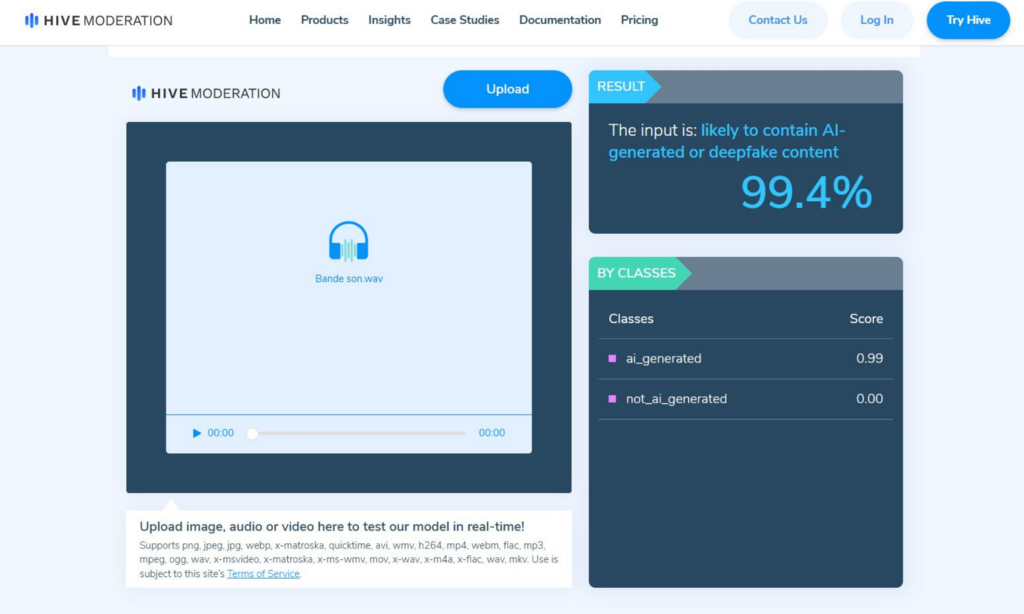Click the Upload button
The height and width of the screenshot is (614, 1024).
pos(507,89)
